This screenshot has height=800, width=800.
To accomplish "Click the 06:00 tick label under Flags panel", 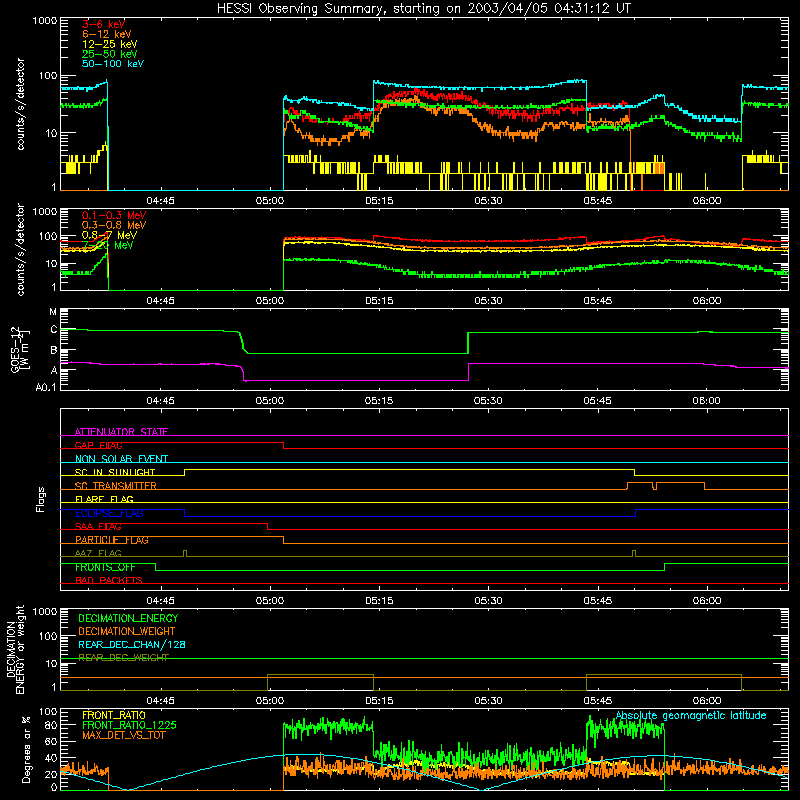I will click(707, 601).
